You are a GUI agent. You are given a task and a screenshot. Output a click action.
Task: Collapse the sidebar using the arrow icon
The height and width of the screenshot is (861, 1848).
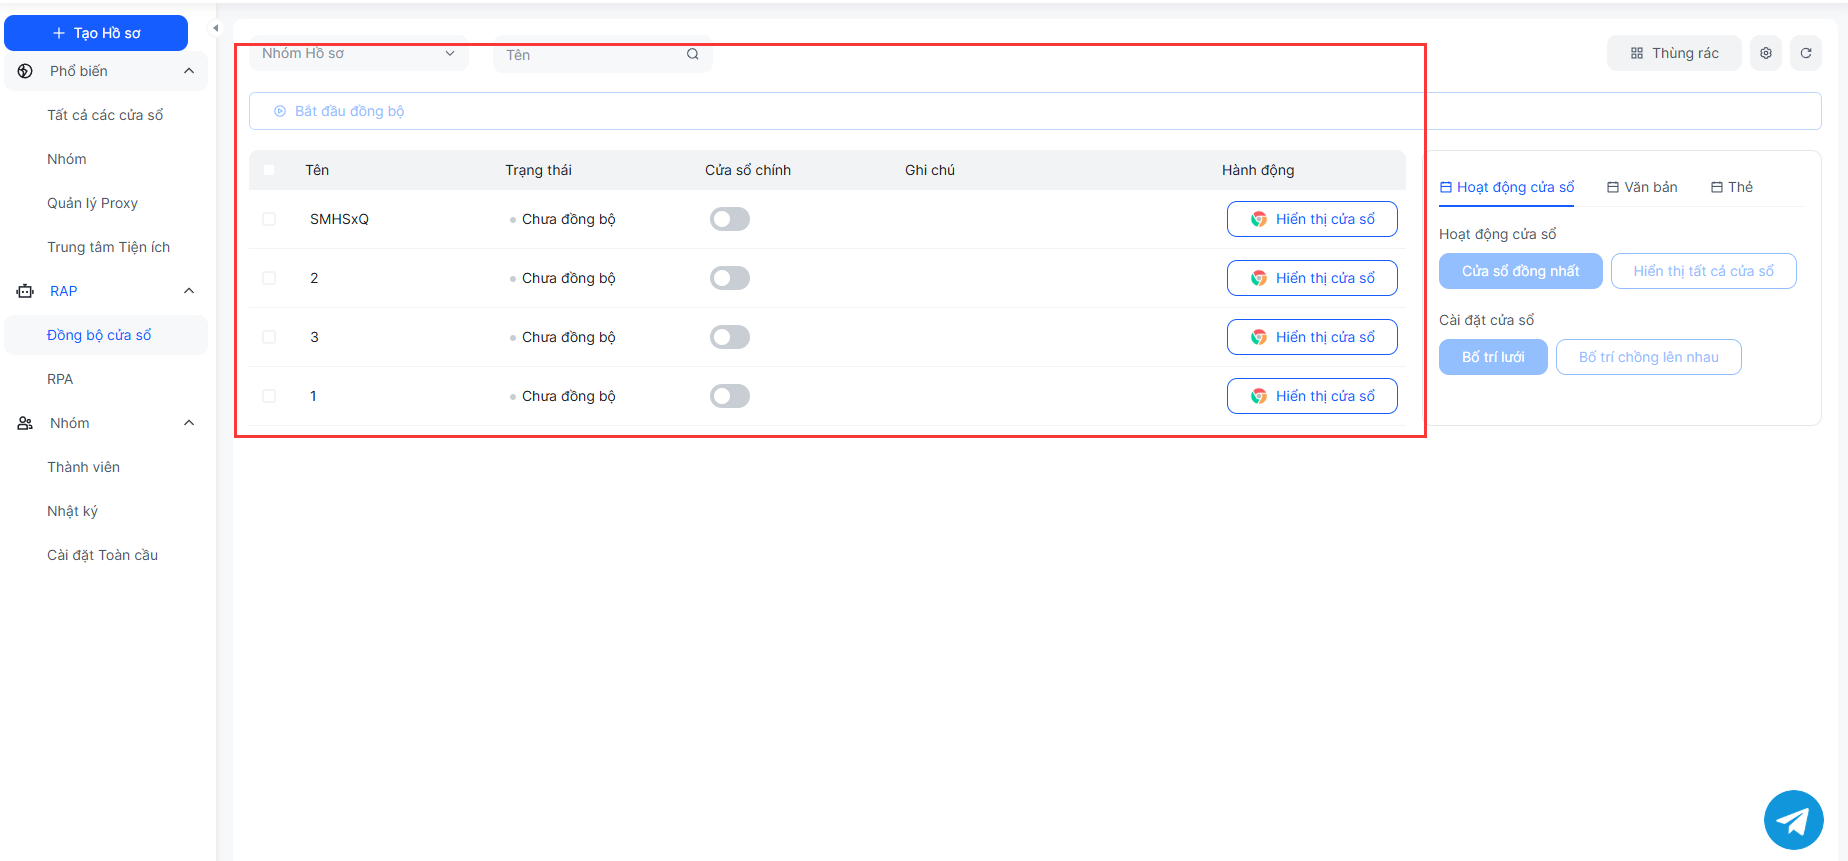(215, 28)
